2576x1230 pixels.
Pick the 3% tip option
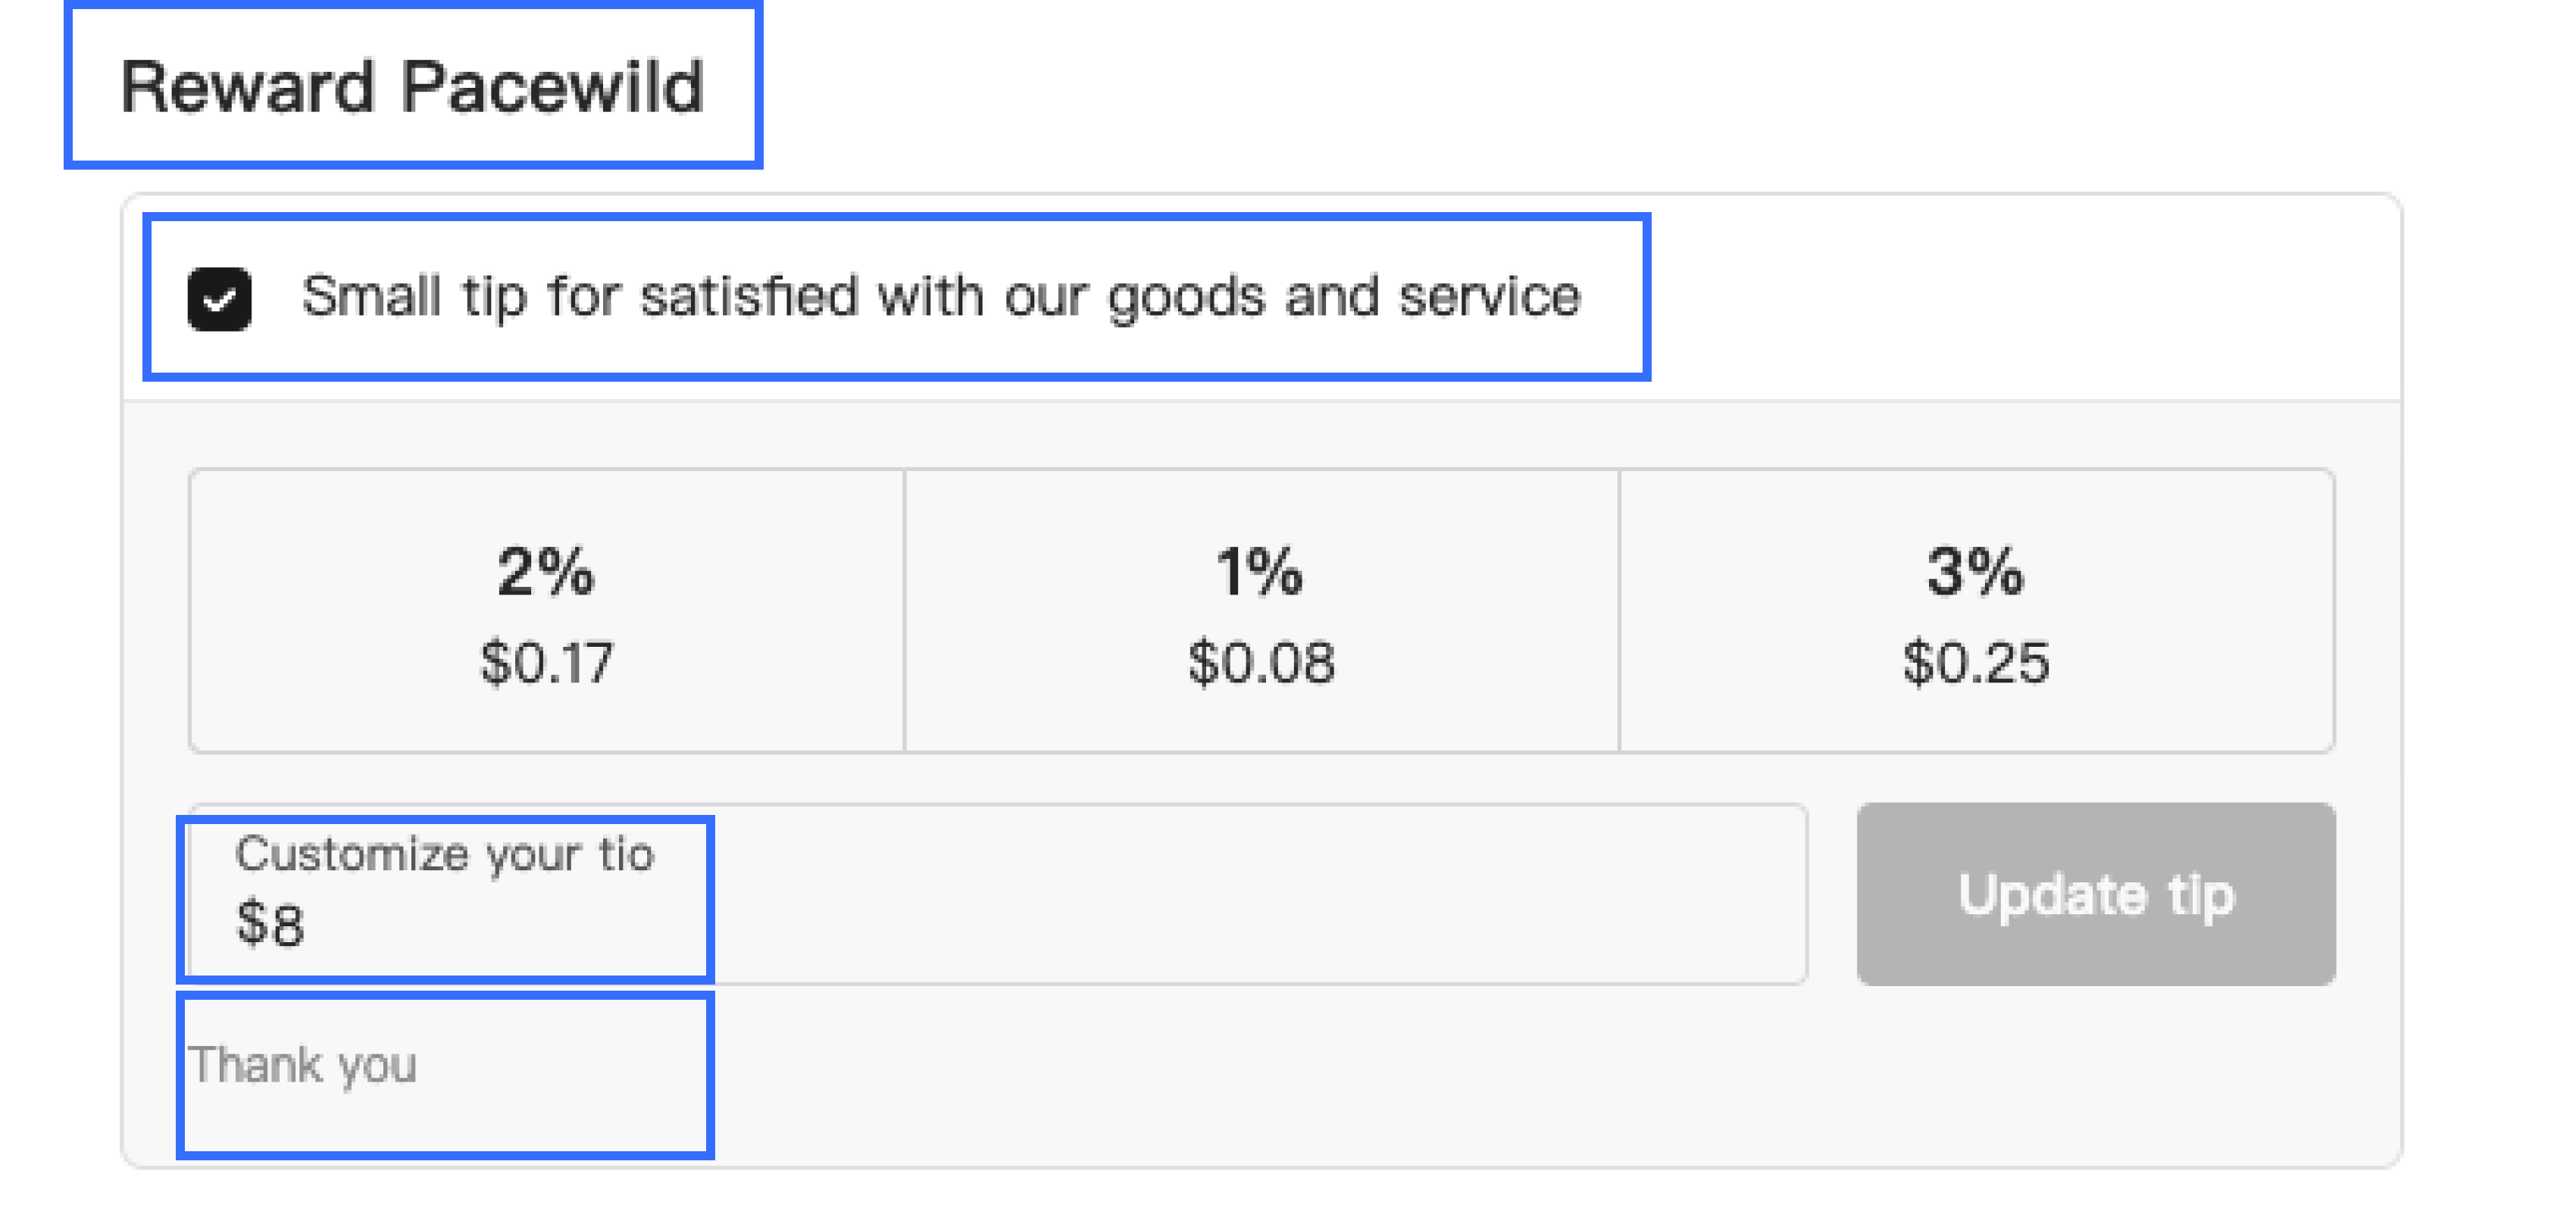1976,611
